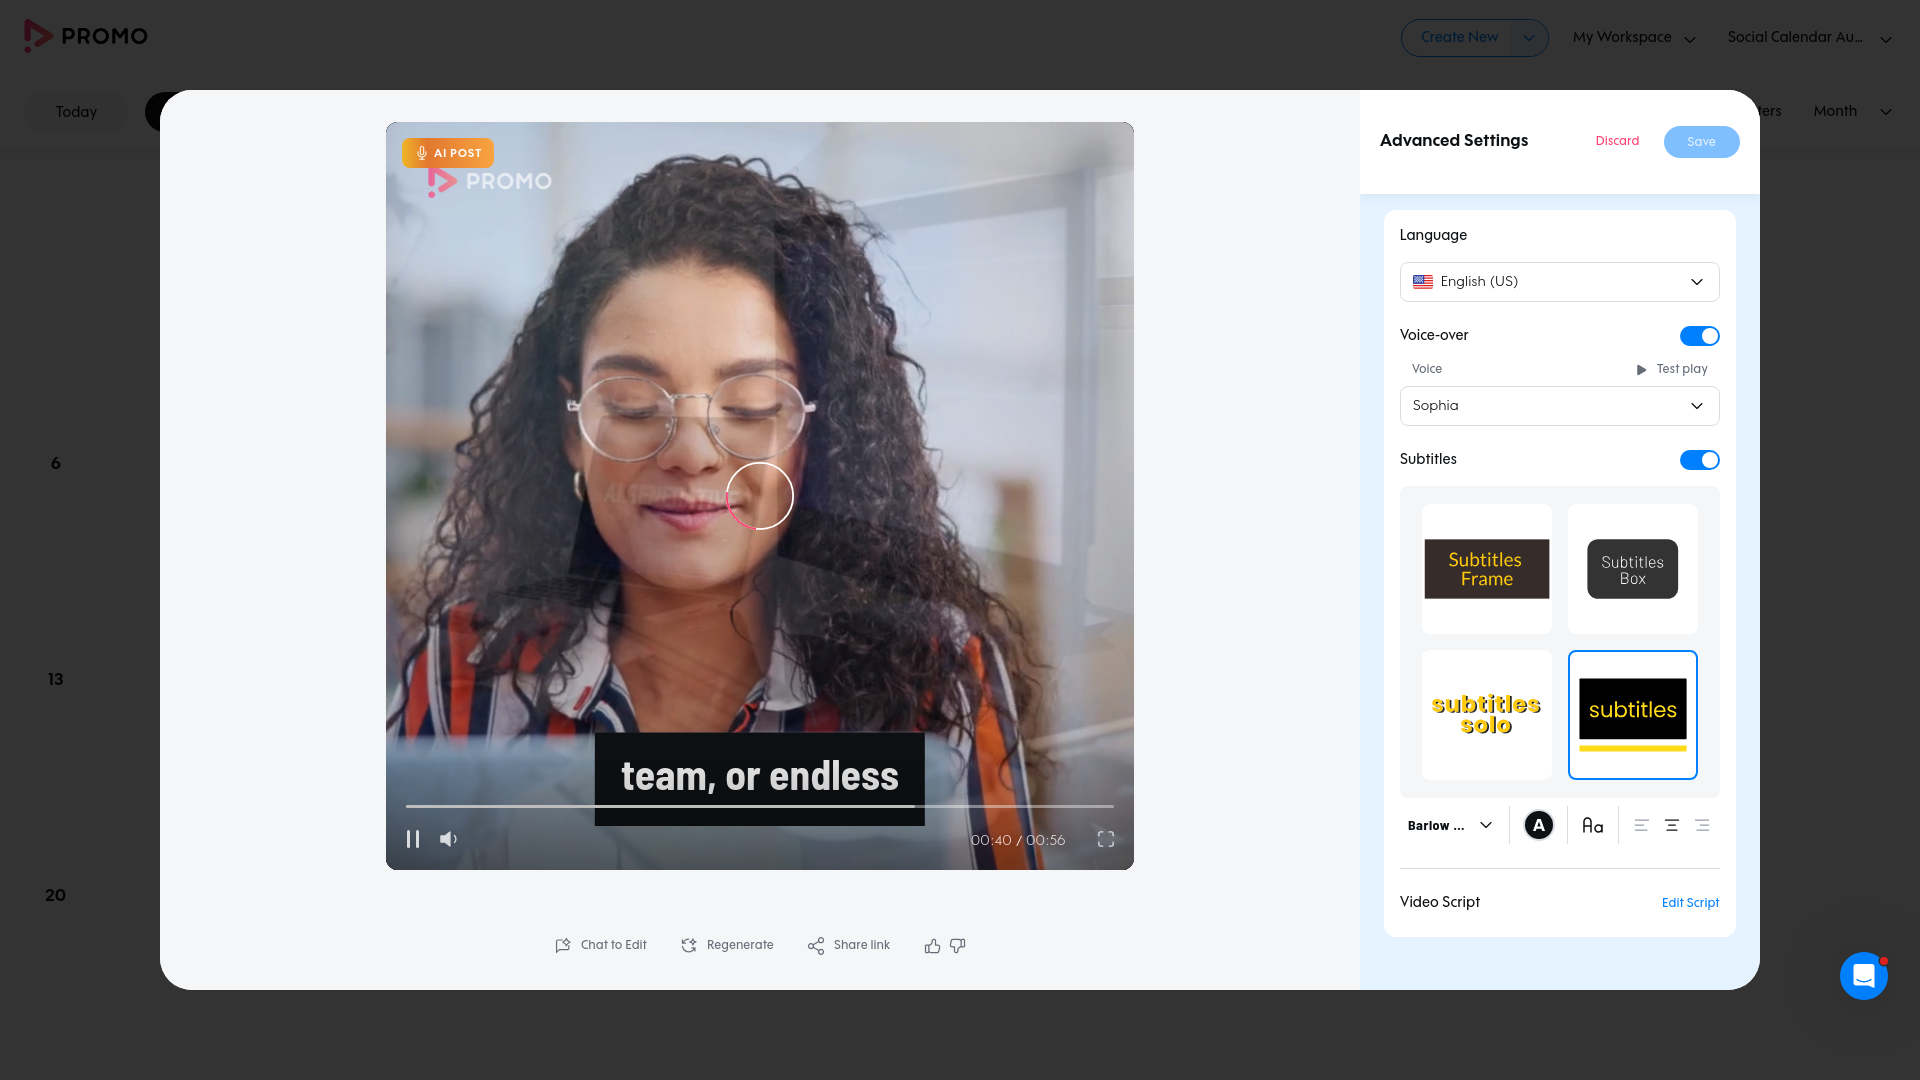Click the thumbs up icon
Screen dimensions: 1920x1080
click(932, 946)
